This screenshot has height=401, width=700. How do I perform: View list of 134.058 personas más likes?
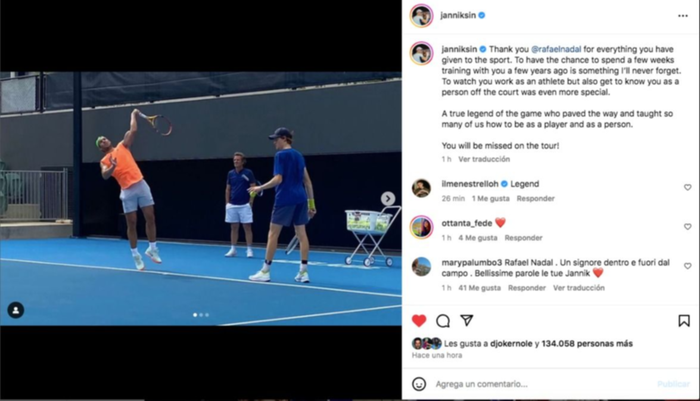[x=587, y=343]
